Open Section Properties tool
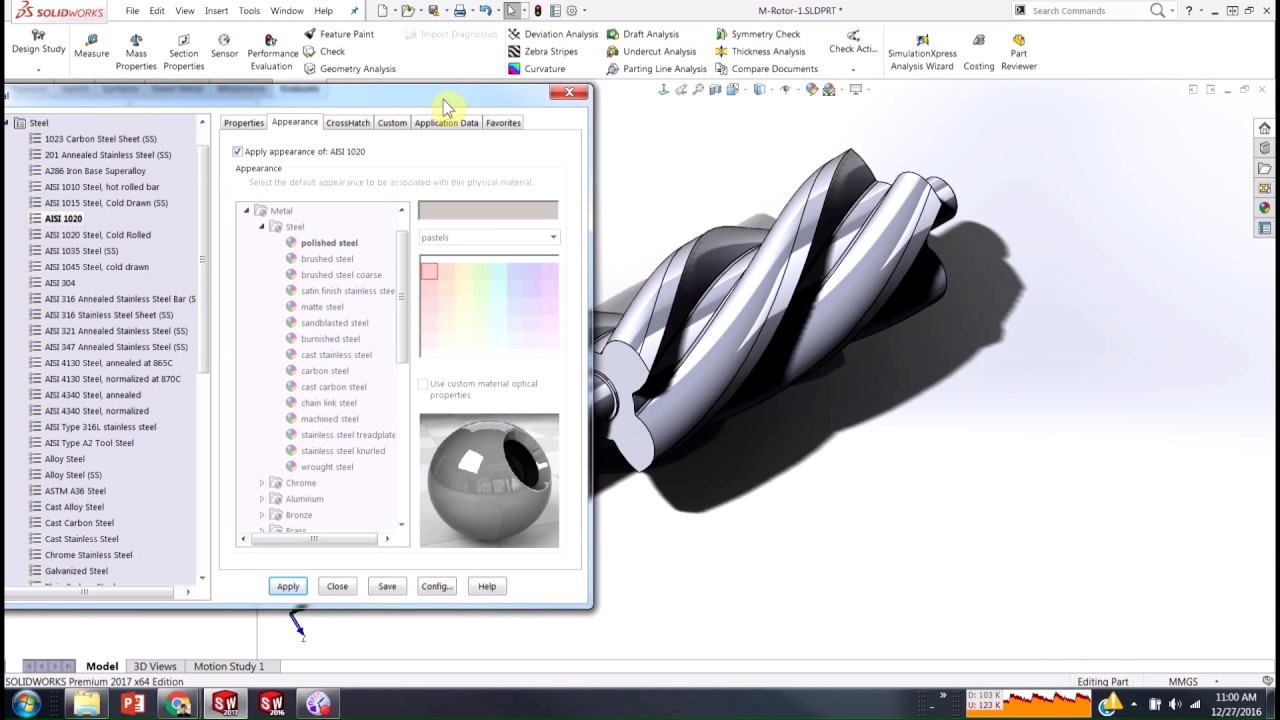This screenshot has width=1280, height=720. pos(184,52)
